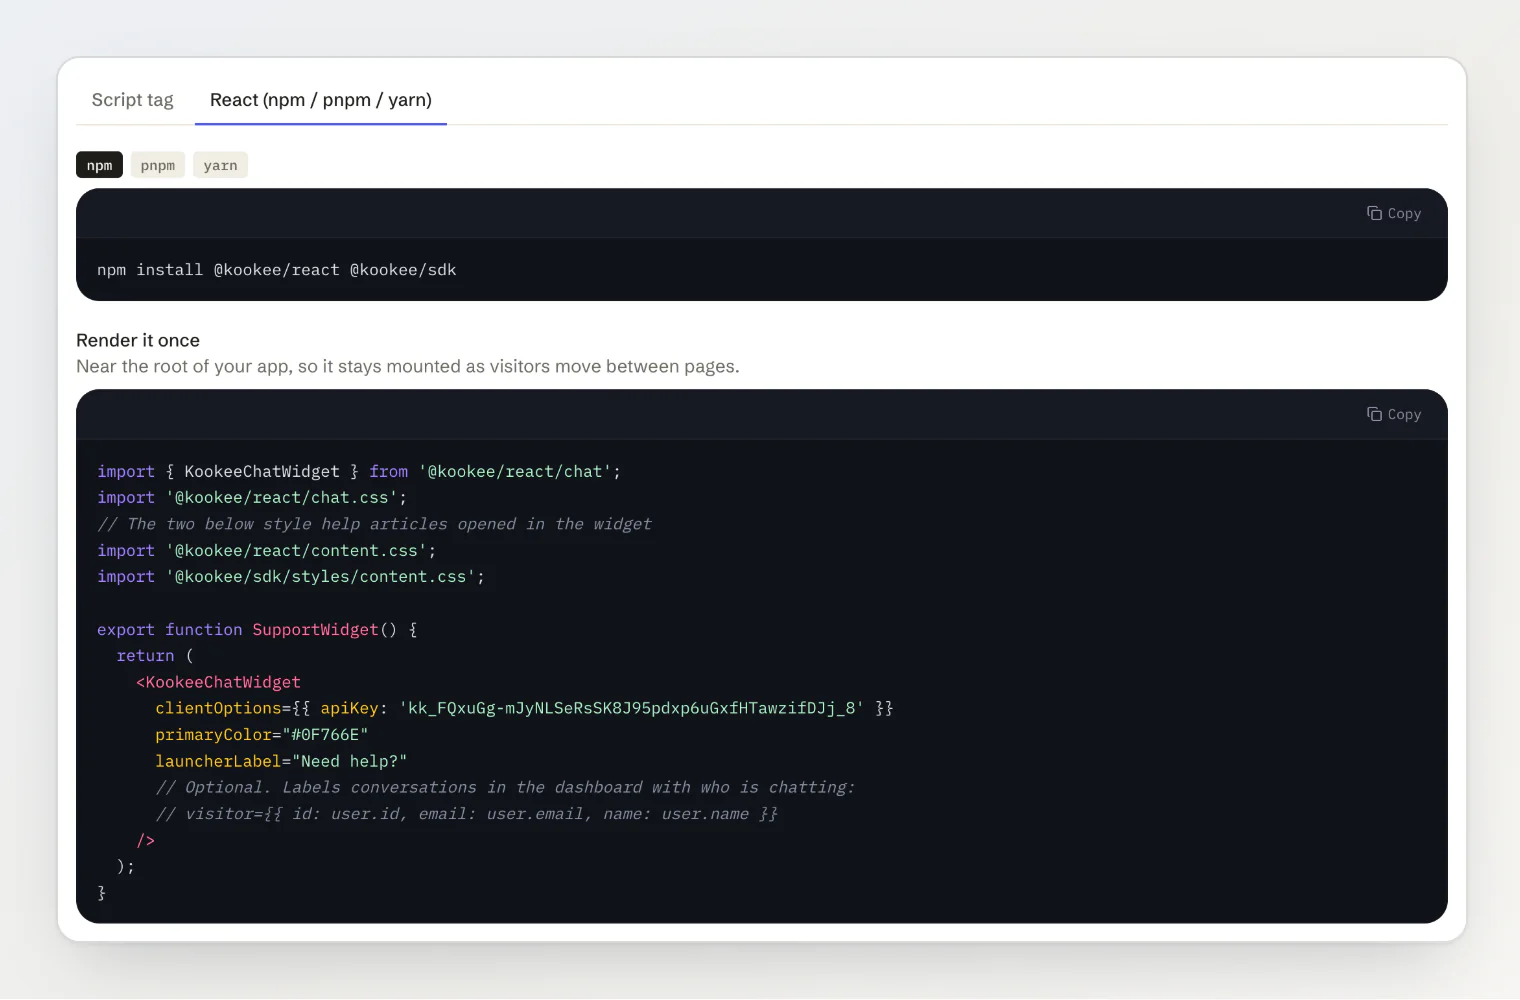Viewport: 1520px width, 1000px height.
Task: Select the React (npm / pnpm / yarn) tab
Action: point(321,100)
